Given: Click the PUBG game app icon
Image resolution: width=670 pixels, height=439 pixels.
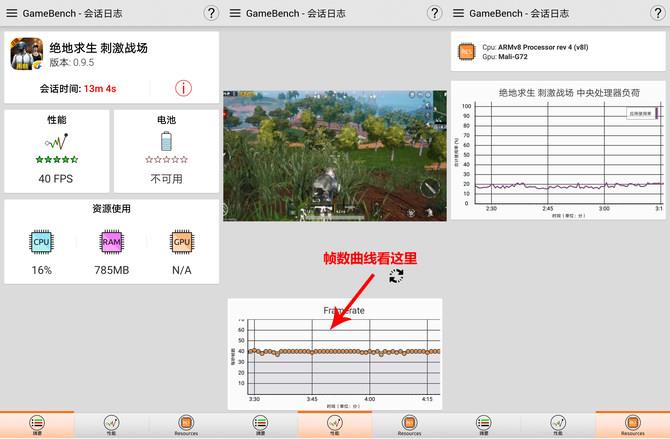Looking at the screenshot, I should point(25,55).
